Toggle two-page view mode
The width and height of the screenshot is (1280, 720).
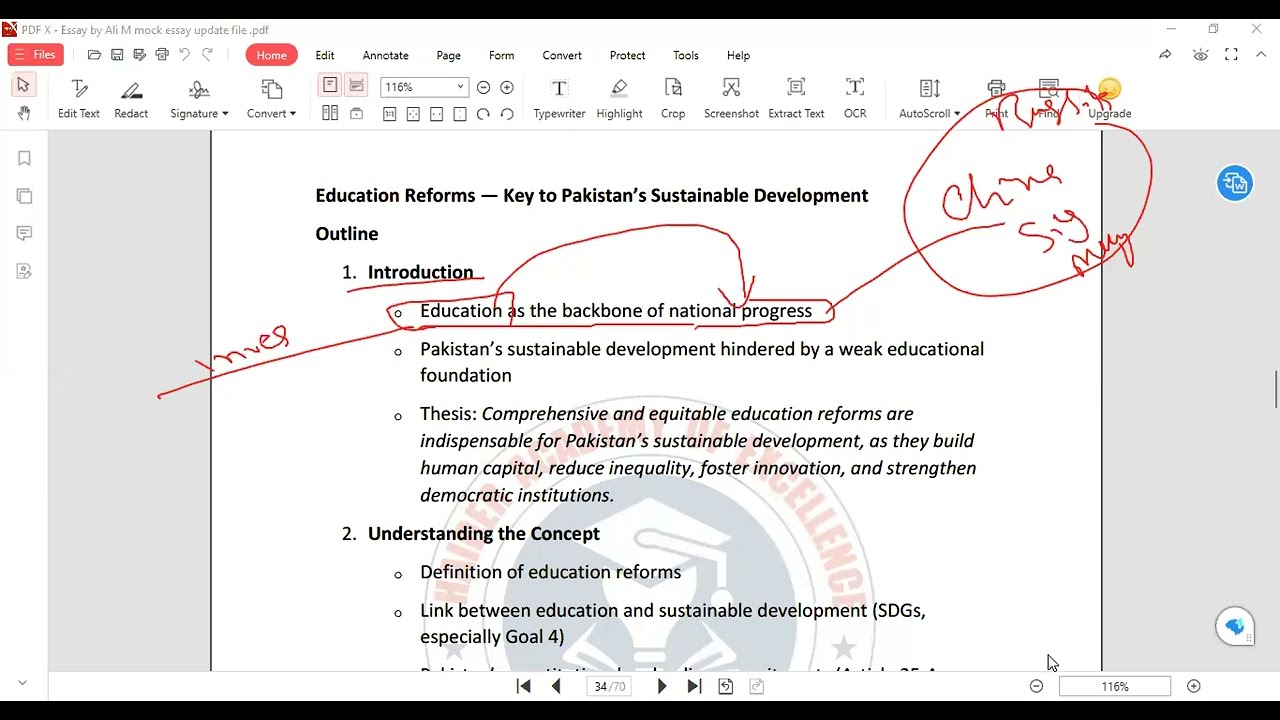pyautogui.click(x=330, y=114)
